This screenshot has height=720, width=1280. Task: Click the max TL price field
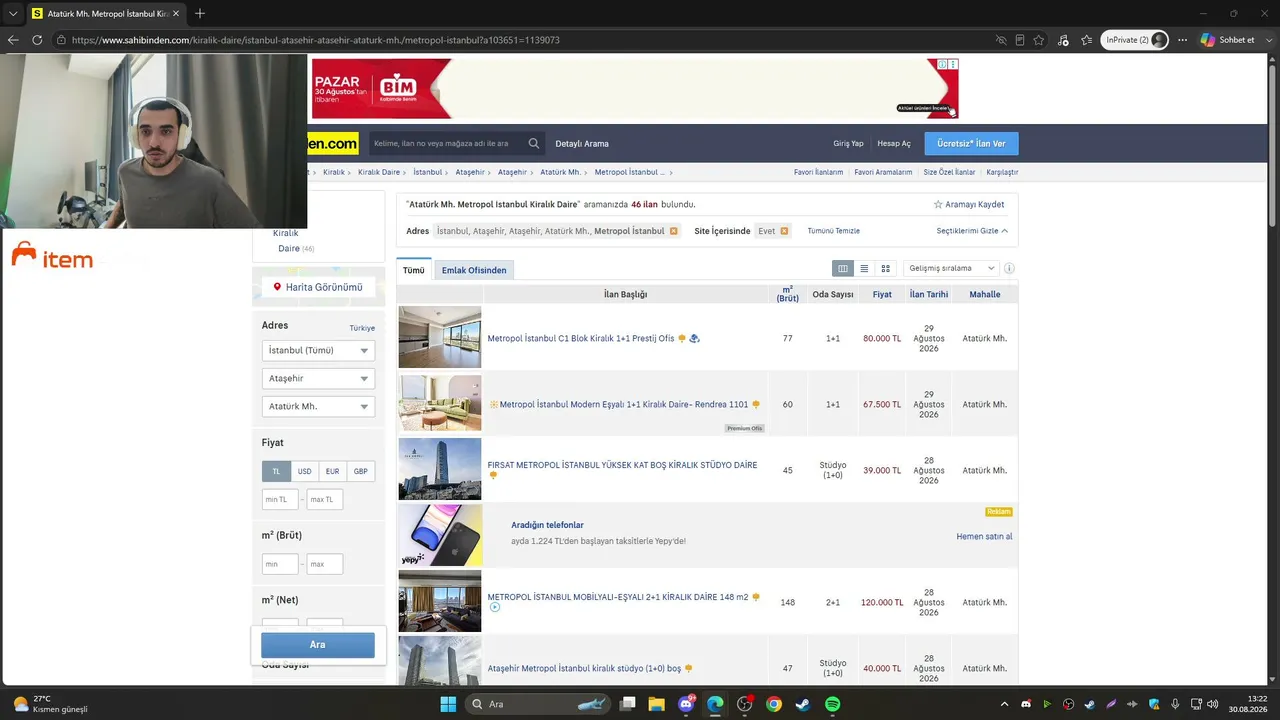tap(325, 499)
